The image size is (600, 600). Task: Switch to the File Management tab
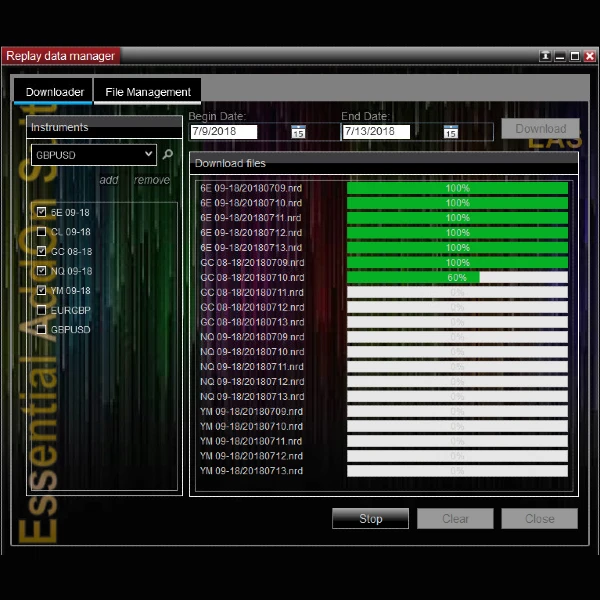click(x=148, y=92)
